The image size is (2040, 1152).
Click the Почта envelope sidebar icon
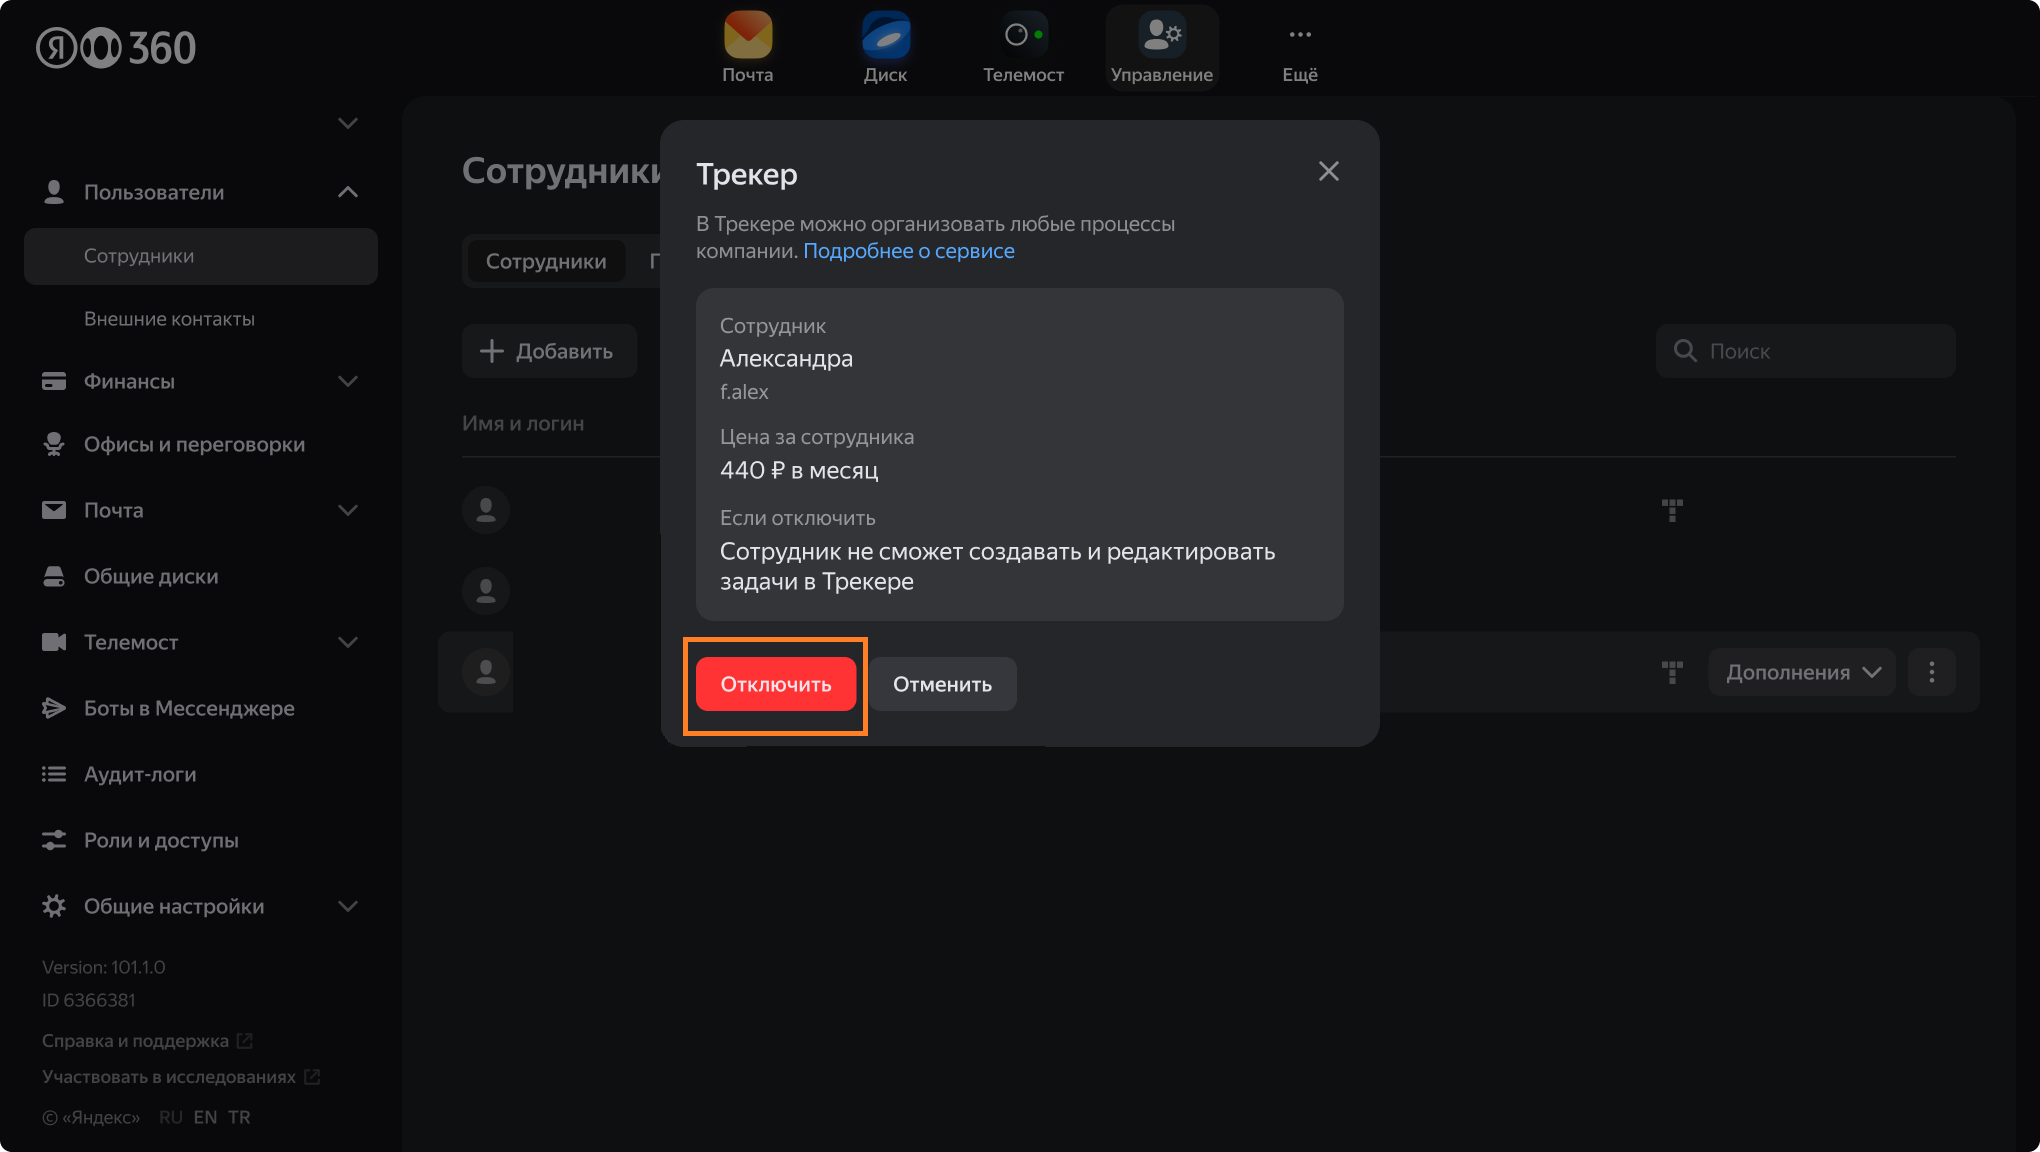click(x=54, y=510)
